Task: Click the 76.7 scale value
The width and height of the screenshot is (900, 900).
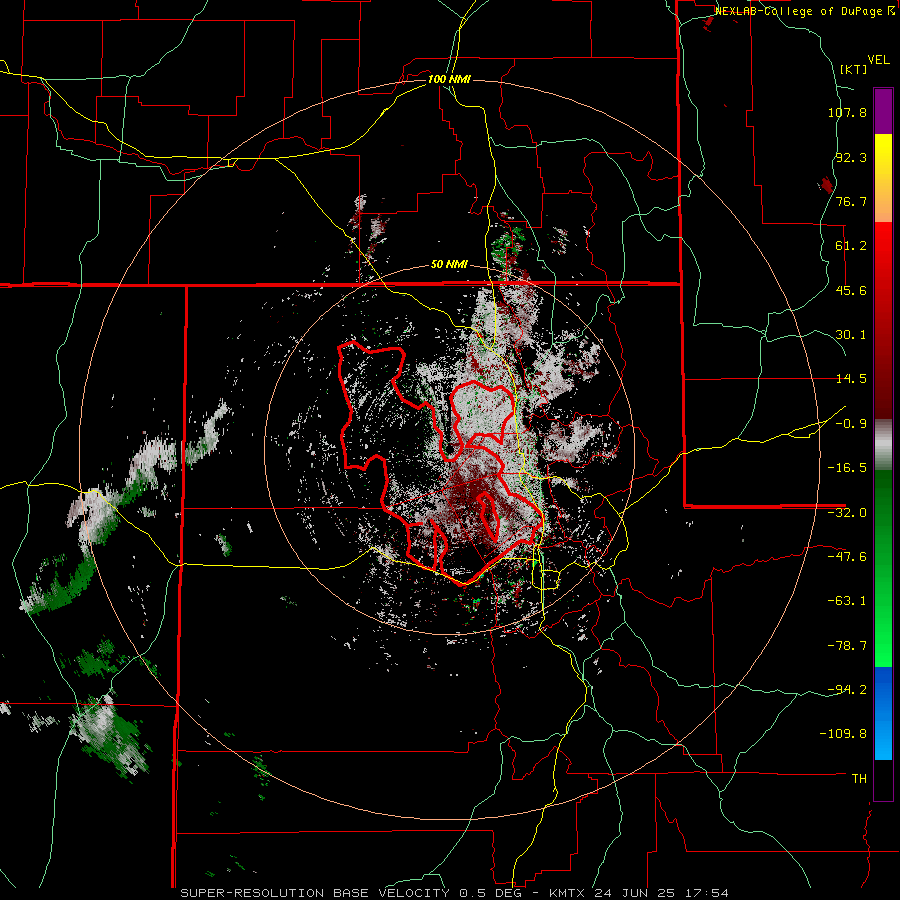Action: pos(851,201)
